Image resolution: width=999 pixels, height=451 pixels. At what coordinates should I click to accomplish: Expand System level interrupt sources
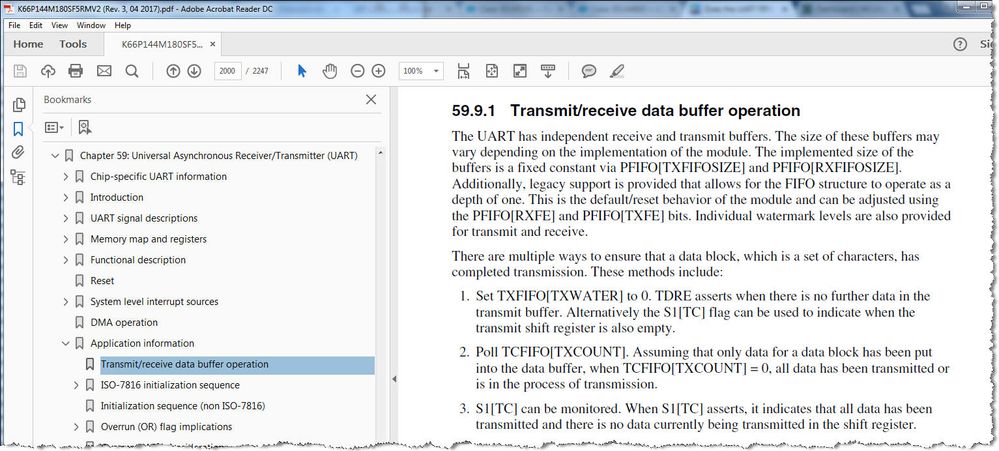tap(66, 301)
